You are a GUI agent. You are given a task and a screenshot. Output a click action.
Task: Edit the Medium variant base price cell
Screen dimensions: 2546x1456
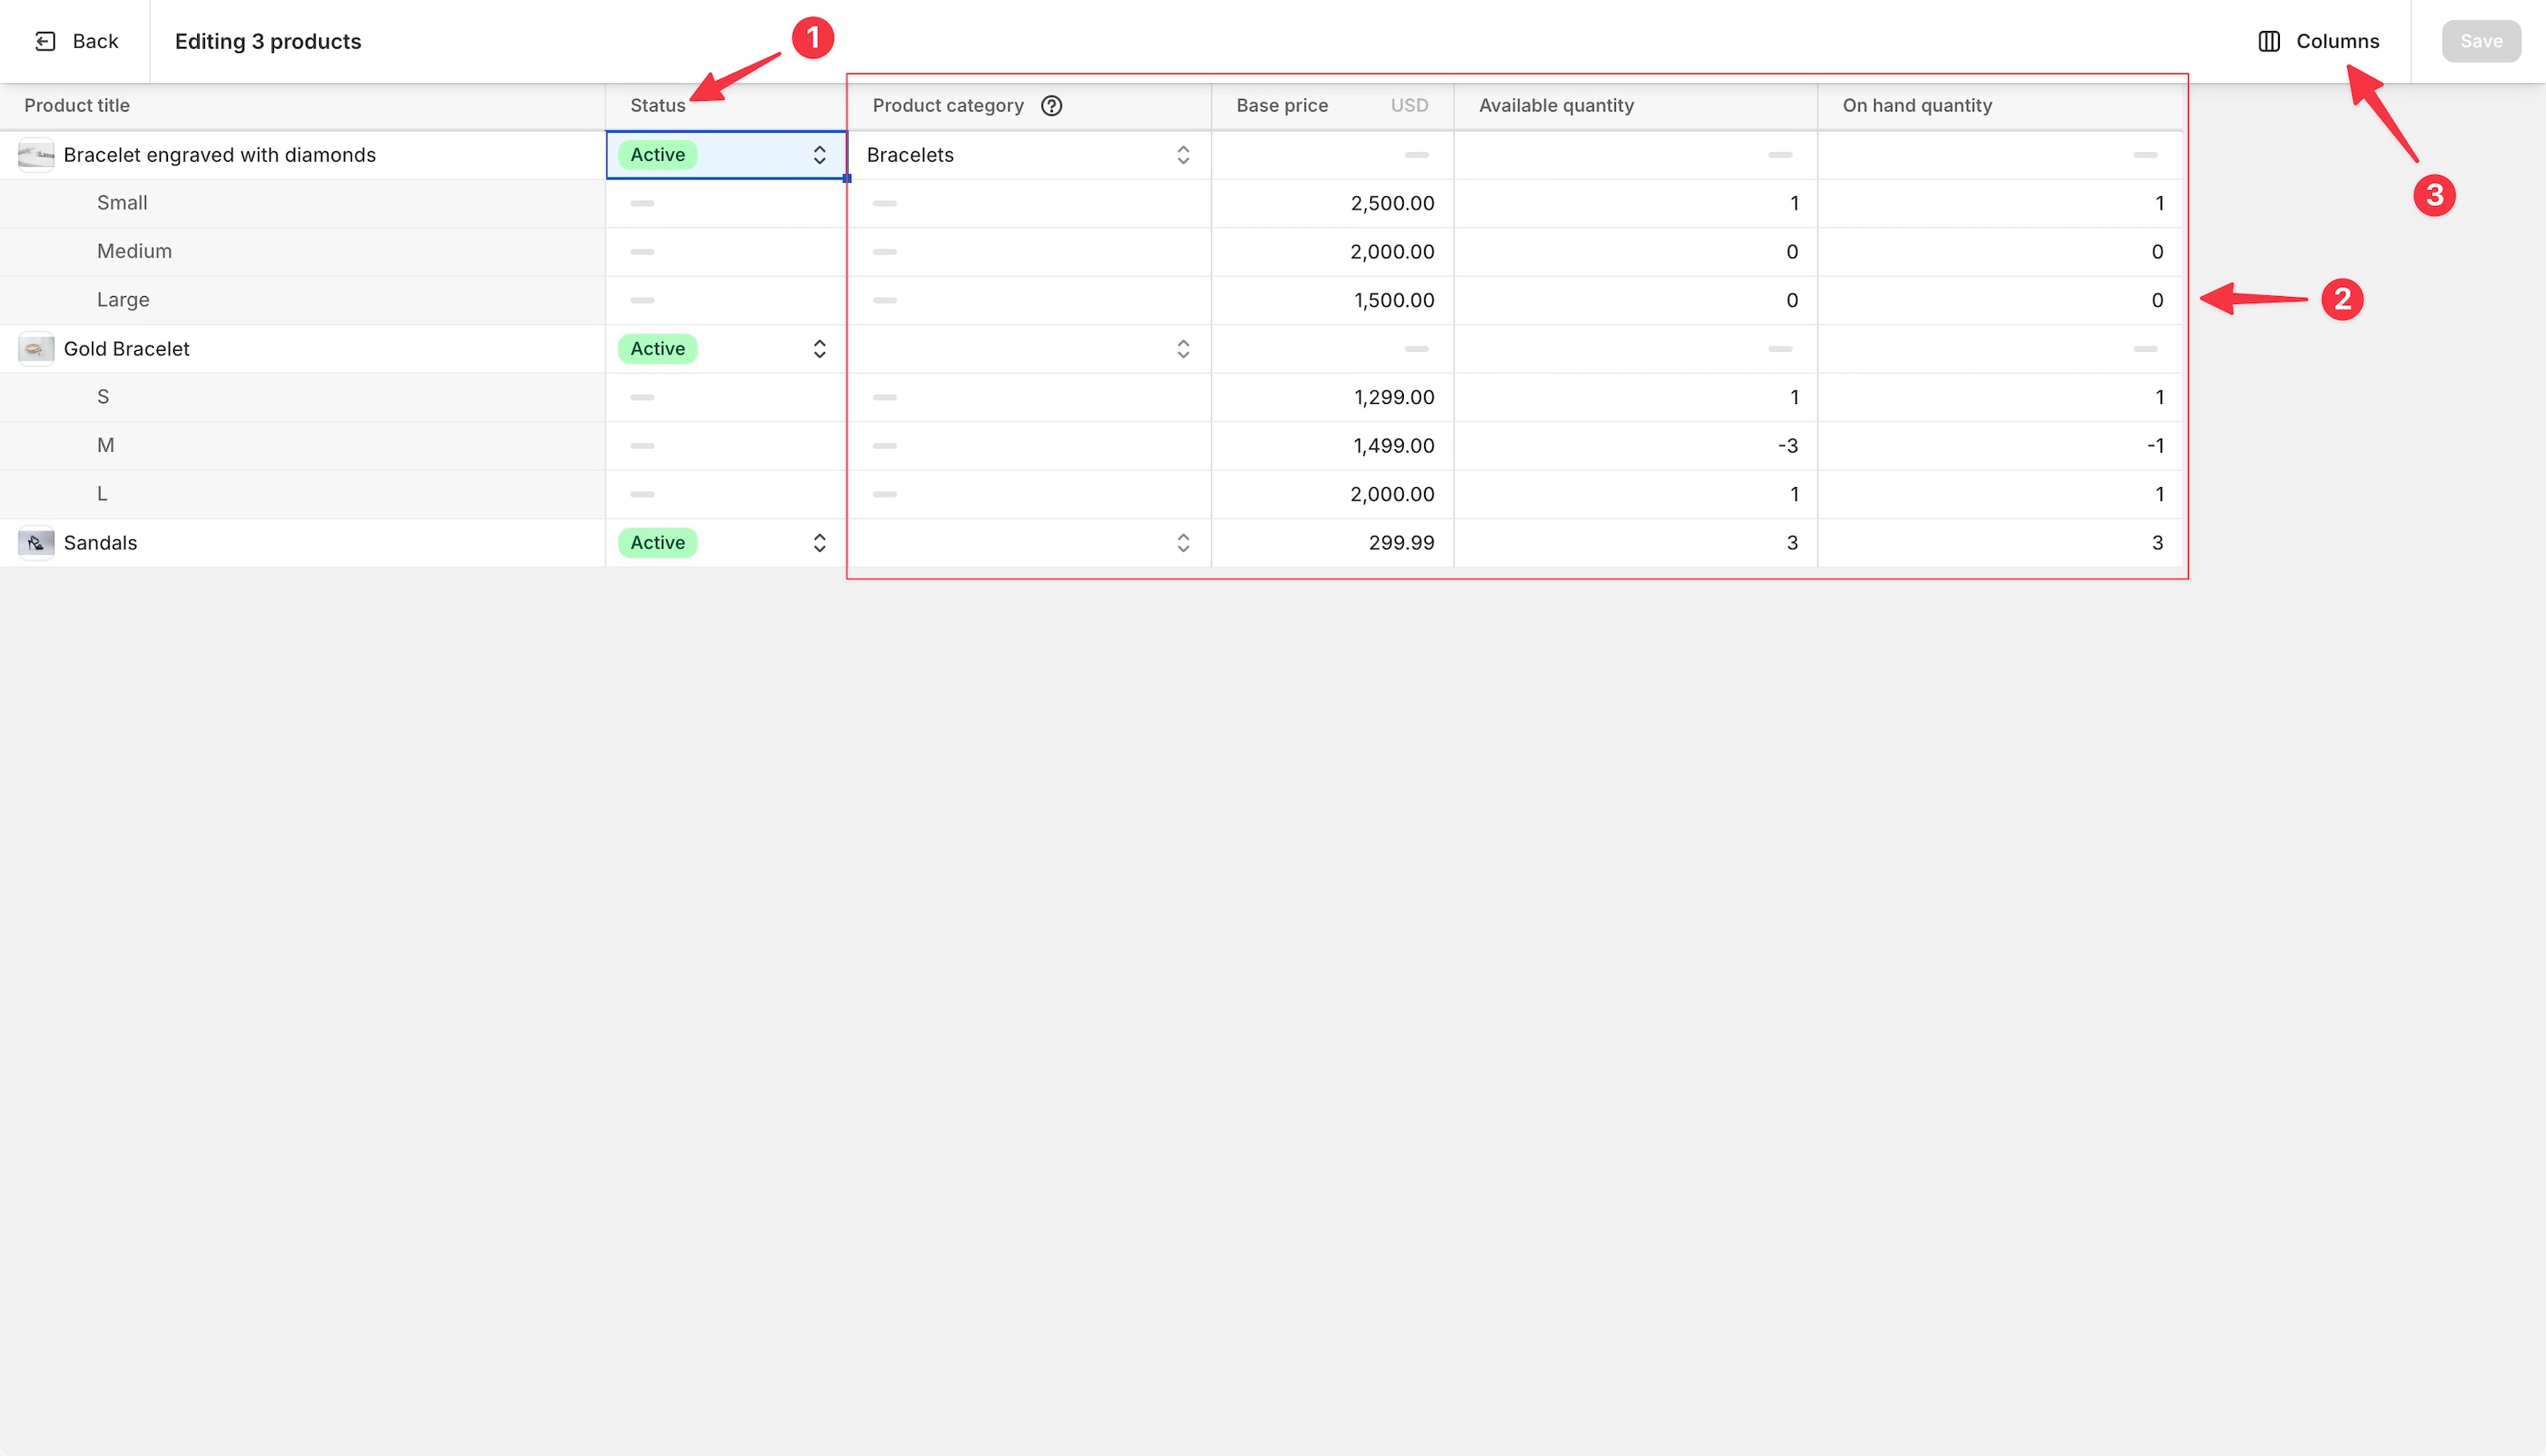tap(1333, 252)
